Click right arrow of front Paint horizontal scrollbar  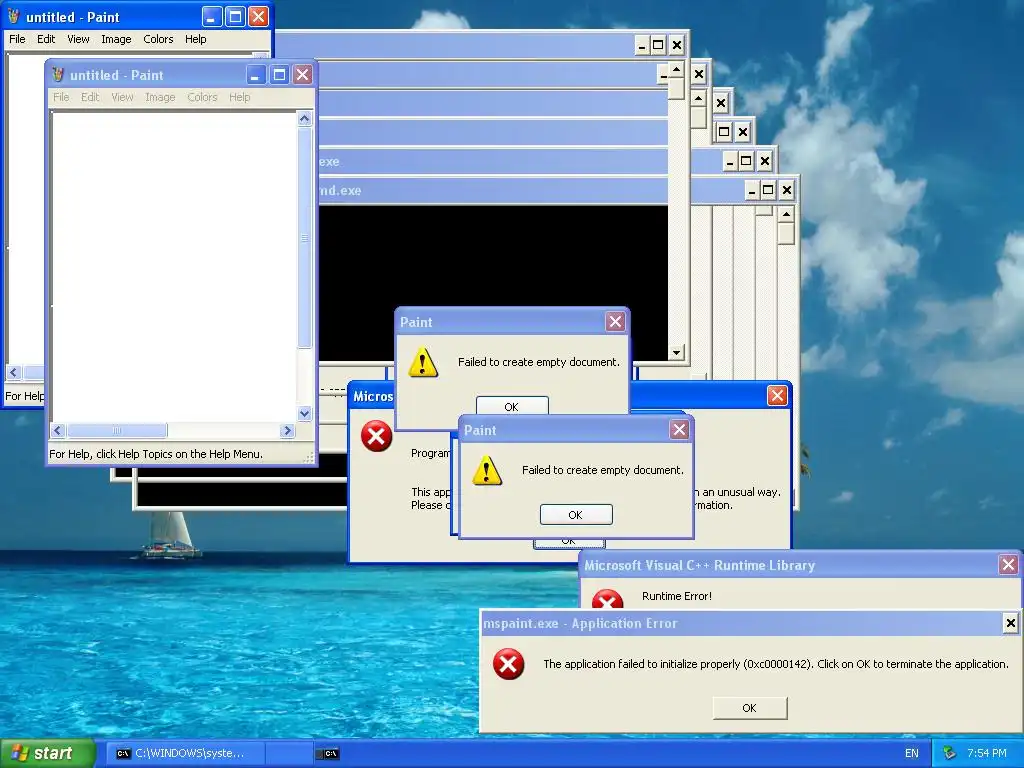[x=287, y=430]
